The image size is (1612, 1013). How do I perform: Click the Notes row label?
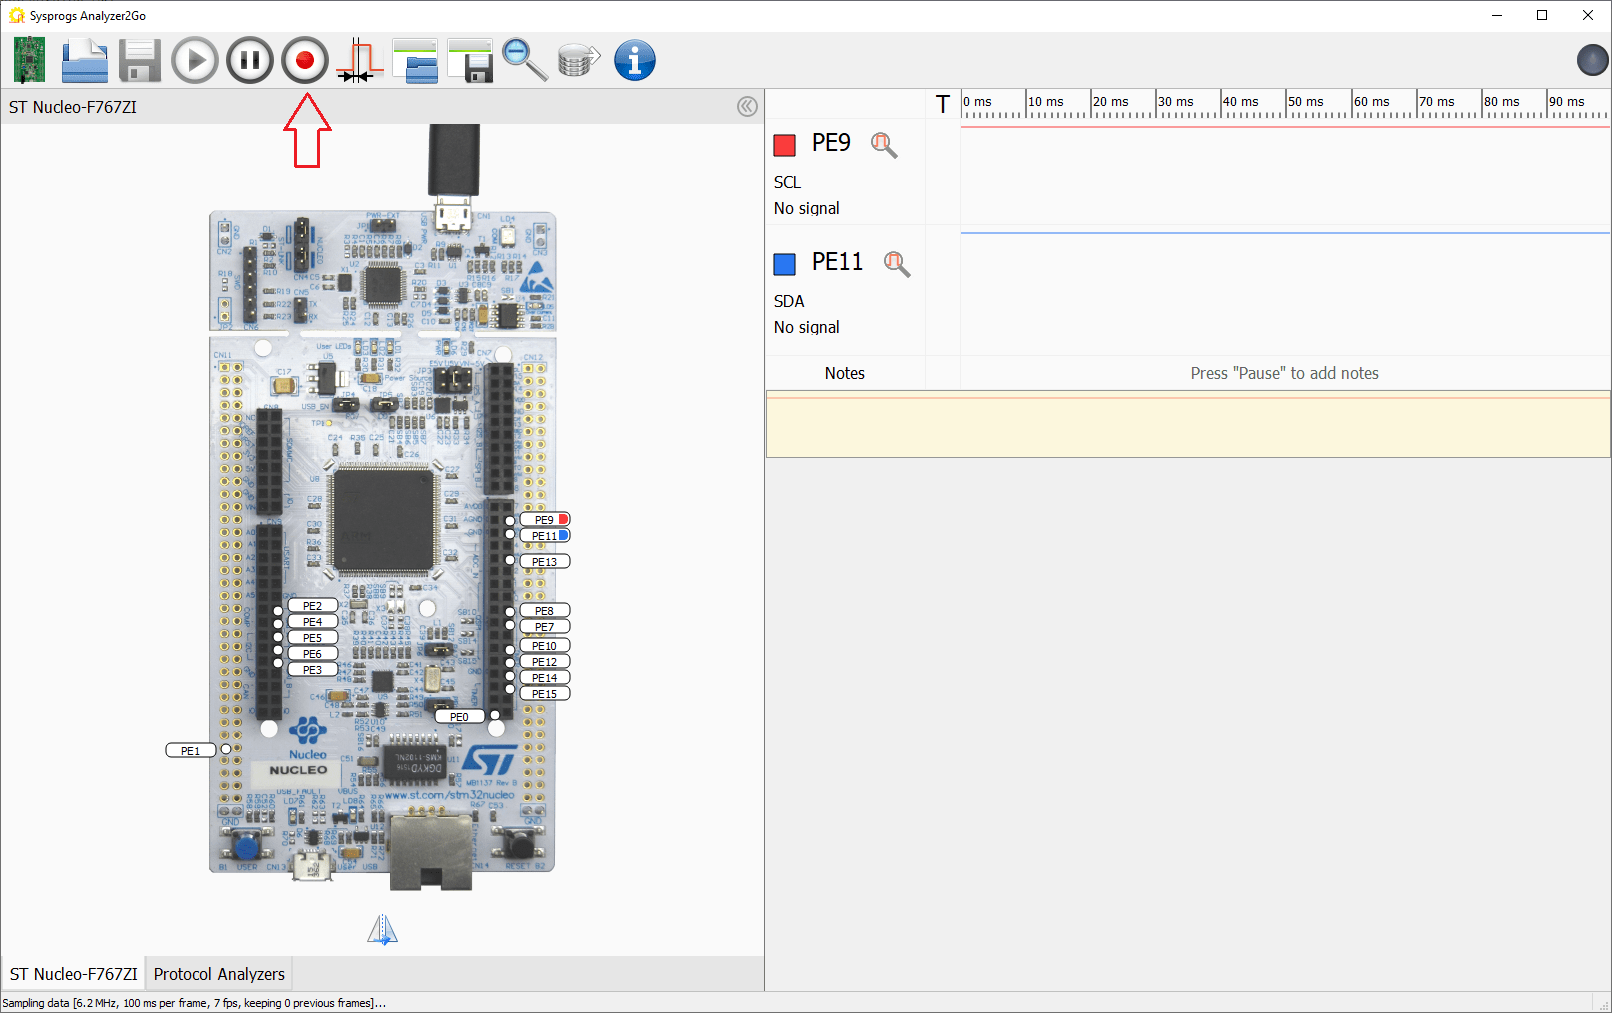845,373
